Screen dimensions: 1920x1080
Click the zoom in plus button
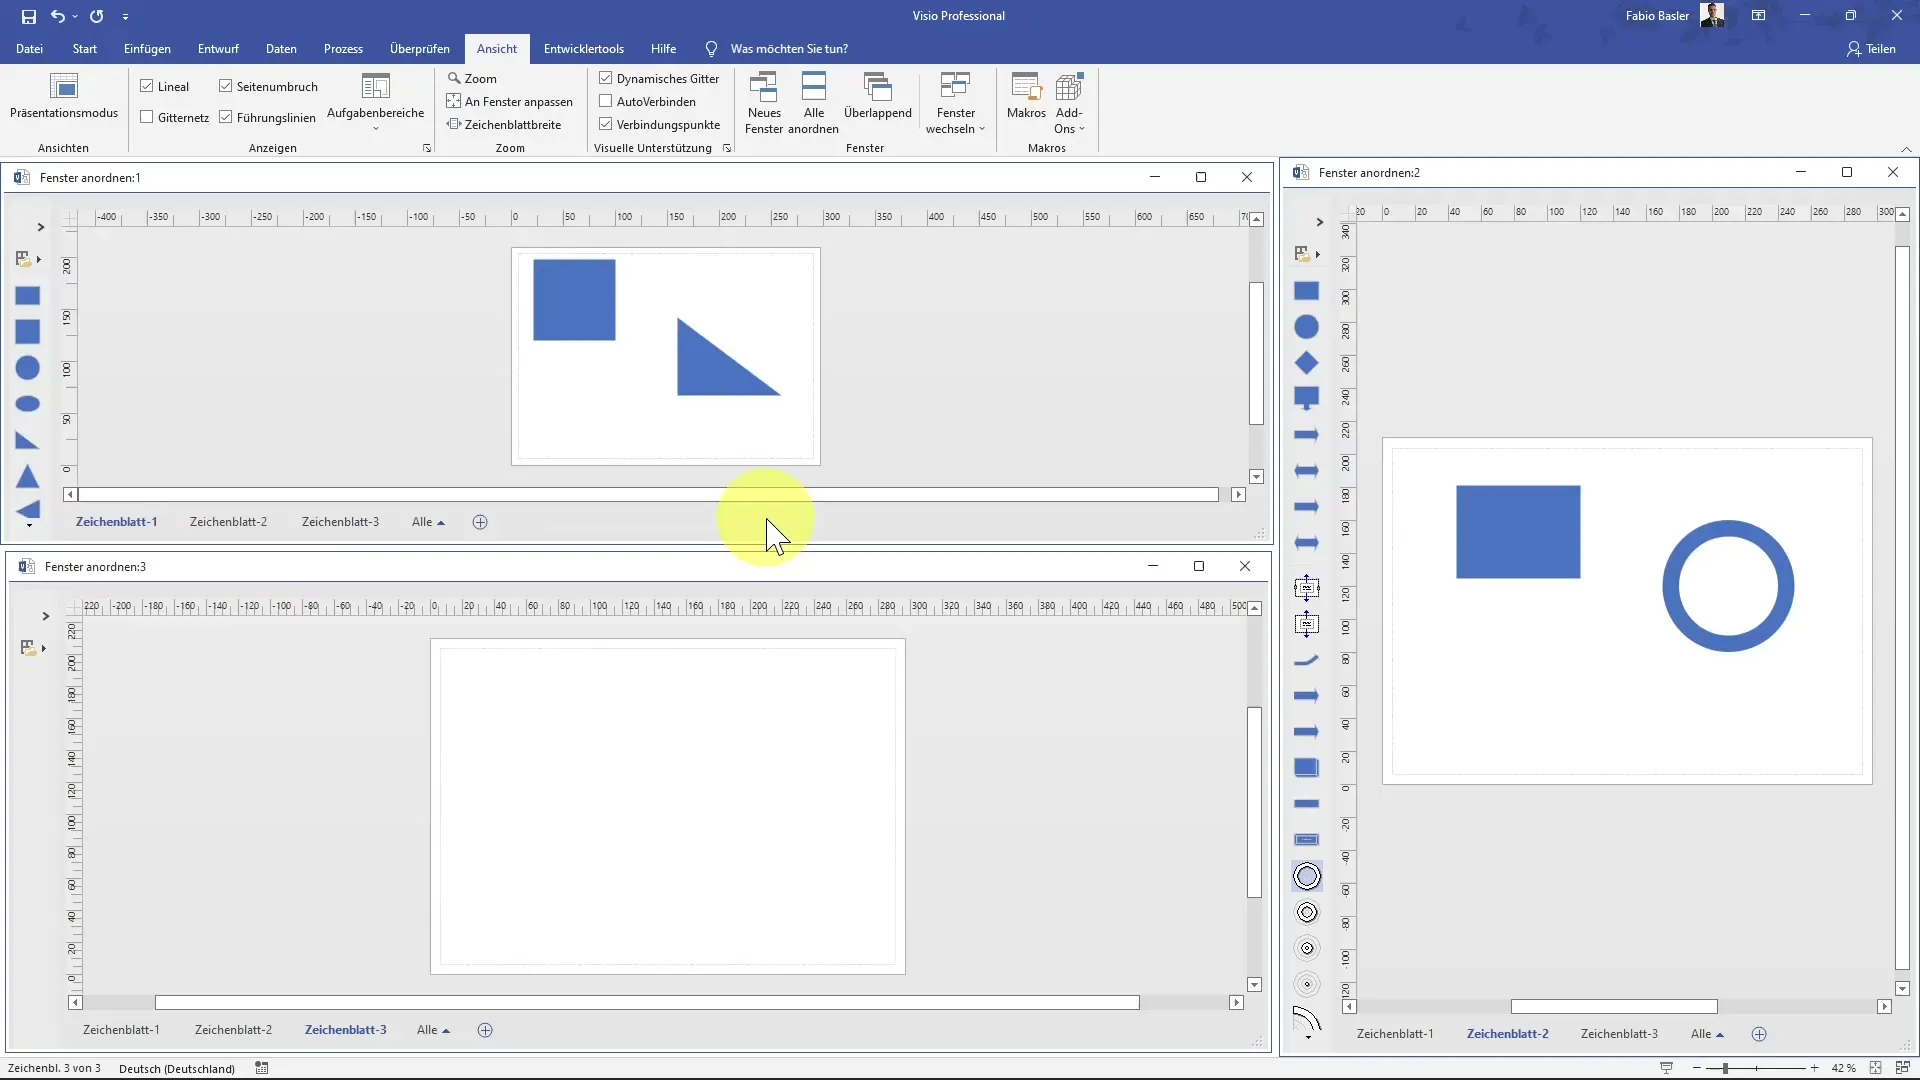(1814, 1068)
